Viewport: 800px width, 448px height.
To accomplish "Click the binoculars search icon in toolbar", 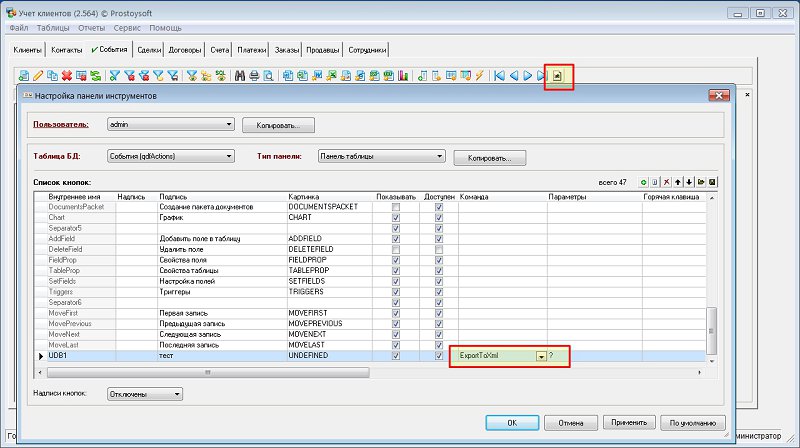I will pyautogui.click(x=240, y=76).
